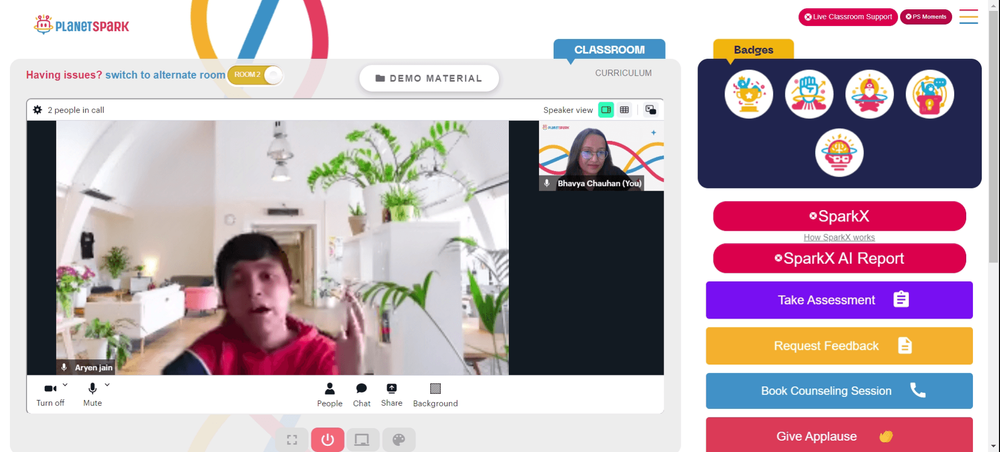Open the hamburger menu
1000x452 pixels.
[x=968, y=17]
